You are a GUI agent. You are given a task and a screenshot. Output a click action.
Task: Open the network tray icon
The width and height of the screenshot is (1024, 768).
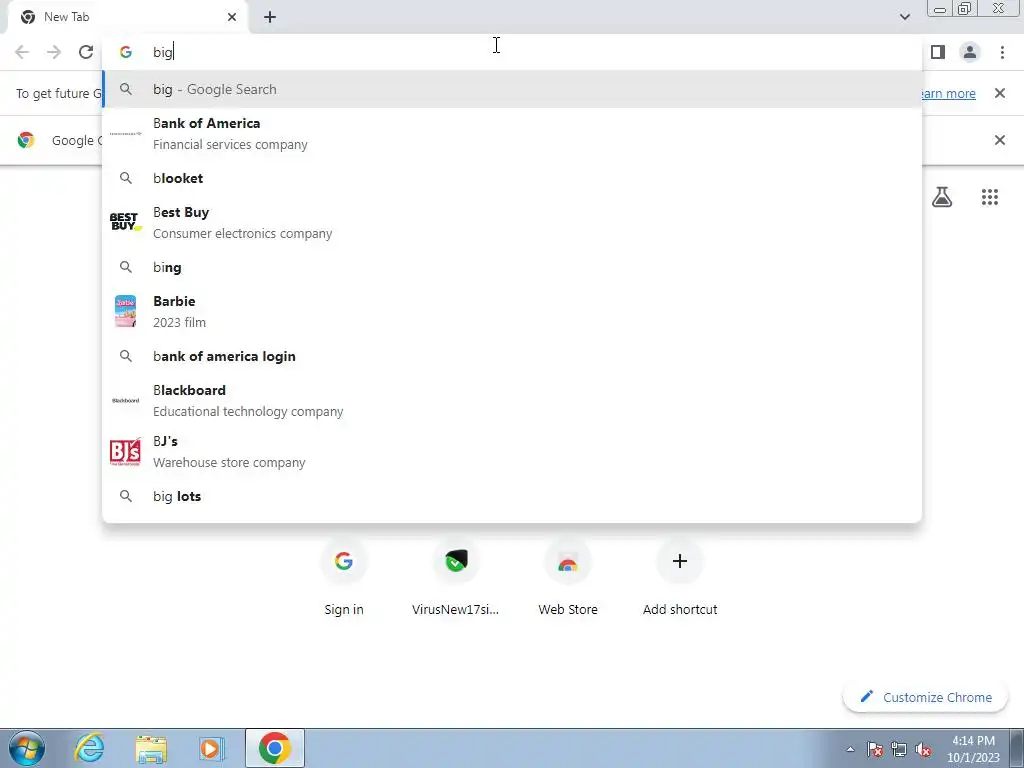899,749
